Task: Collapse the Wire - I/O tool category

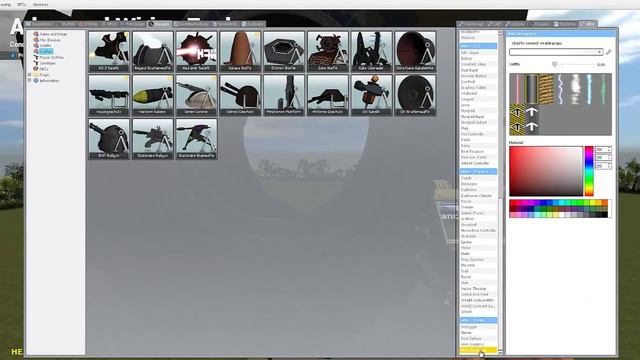Action: coord(478,46)
